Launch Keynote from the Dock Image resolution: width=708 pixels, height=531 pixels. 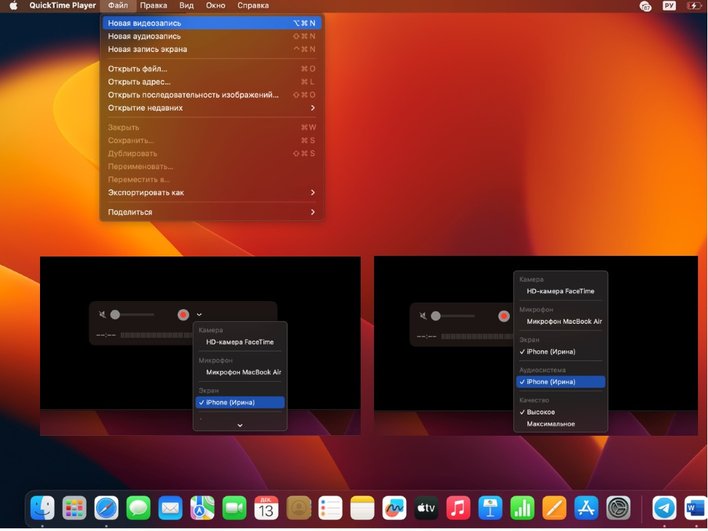pos(490,508)
